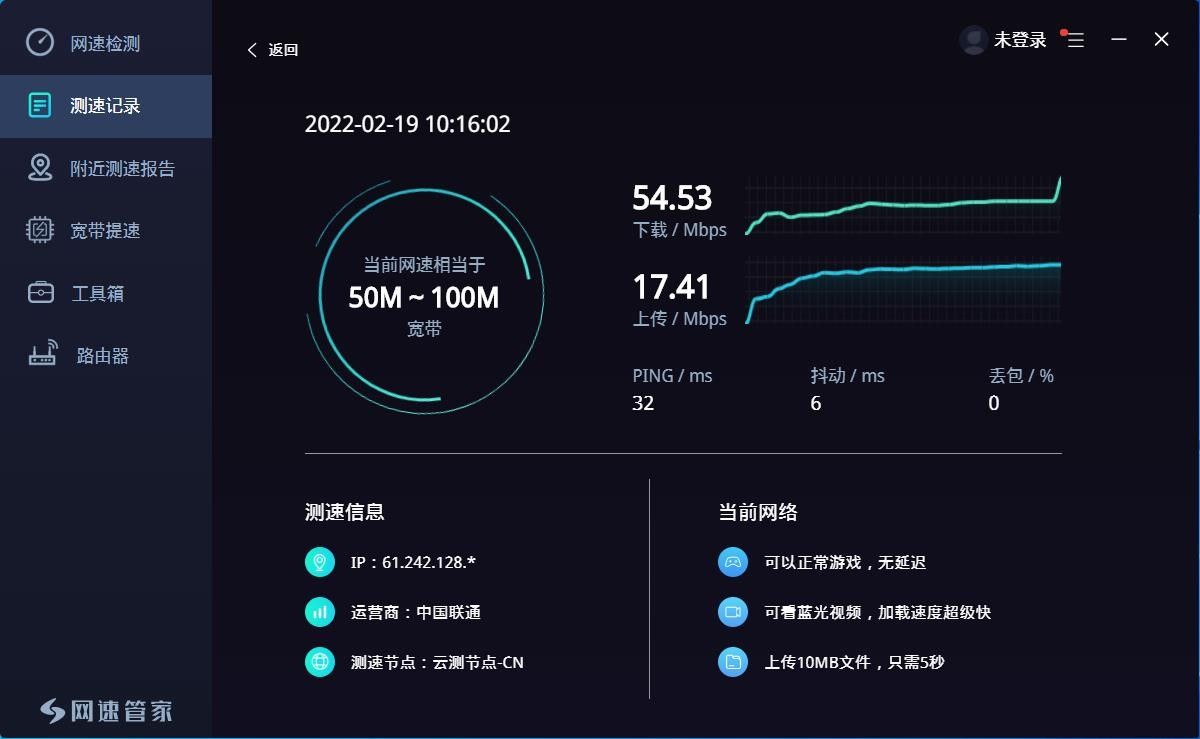Click 测速节点：云测节点-CN text

pos(437,662)
